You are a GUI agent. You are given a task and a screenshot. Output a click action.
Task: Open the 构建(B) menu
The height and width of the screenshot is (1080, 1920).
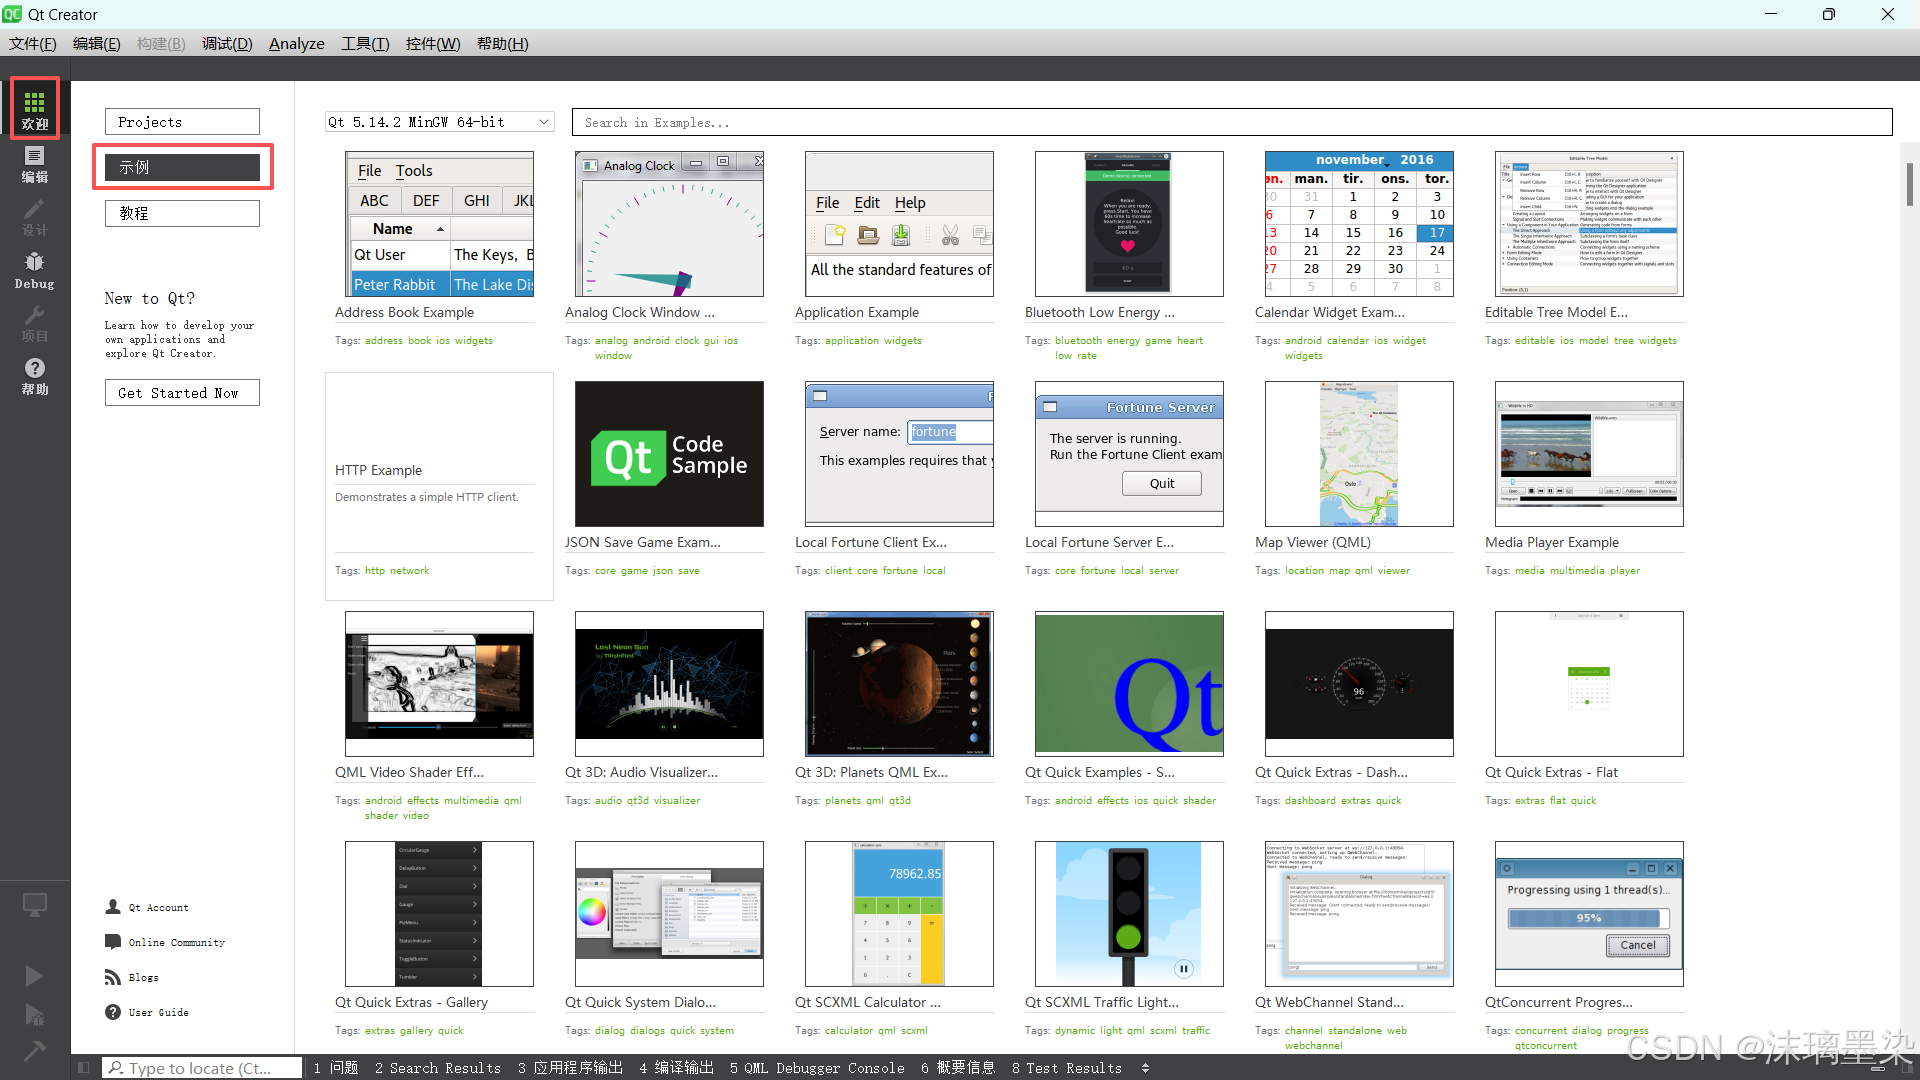pos(161,44)
